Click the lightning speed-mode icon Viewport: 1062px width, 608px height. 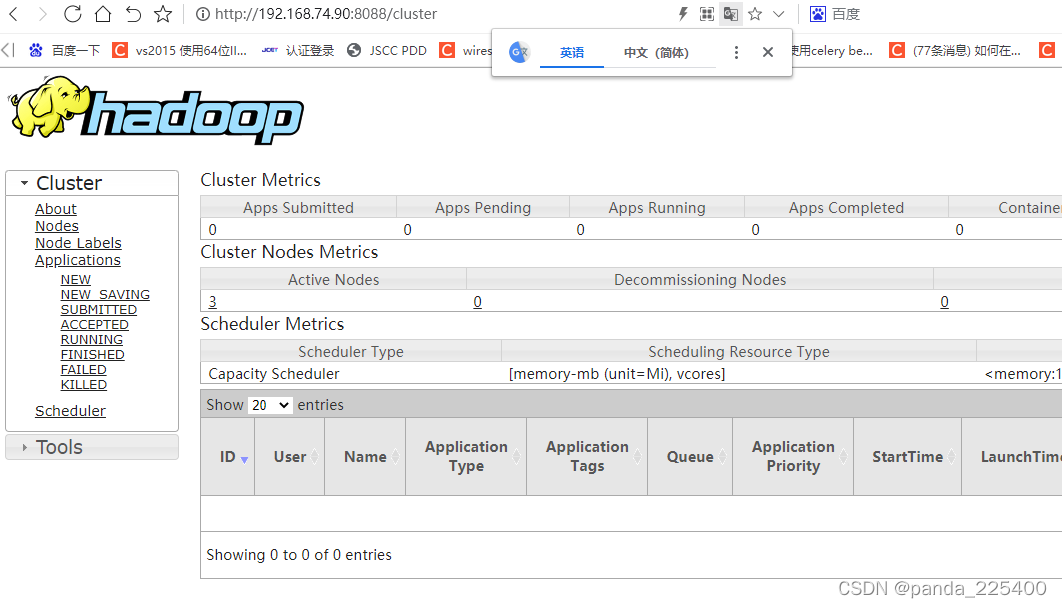tap(683, 14)
